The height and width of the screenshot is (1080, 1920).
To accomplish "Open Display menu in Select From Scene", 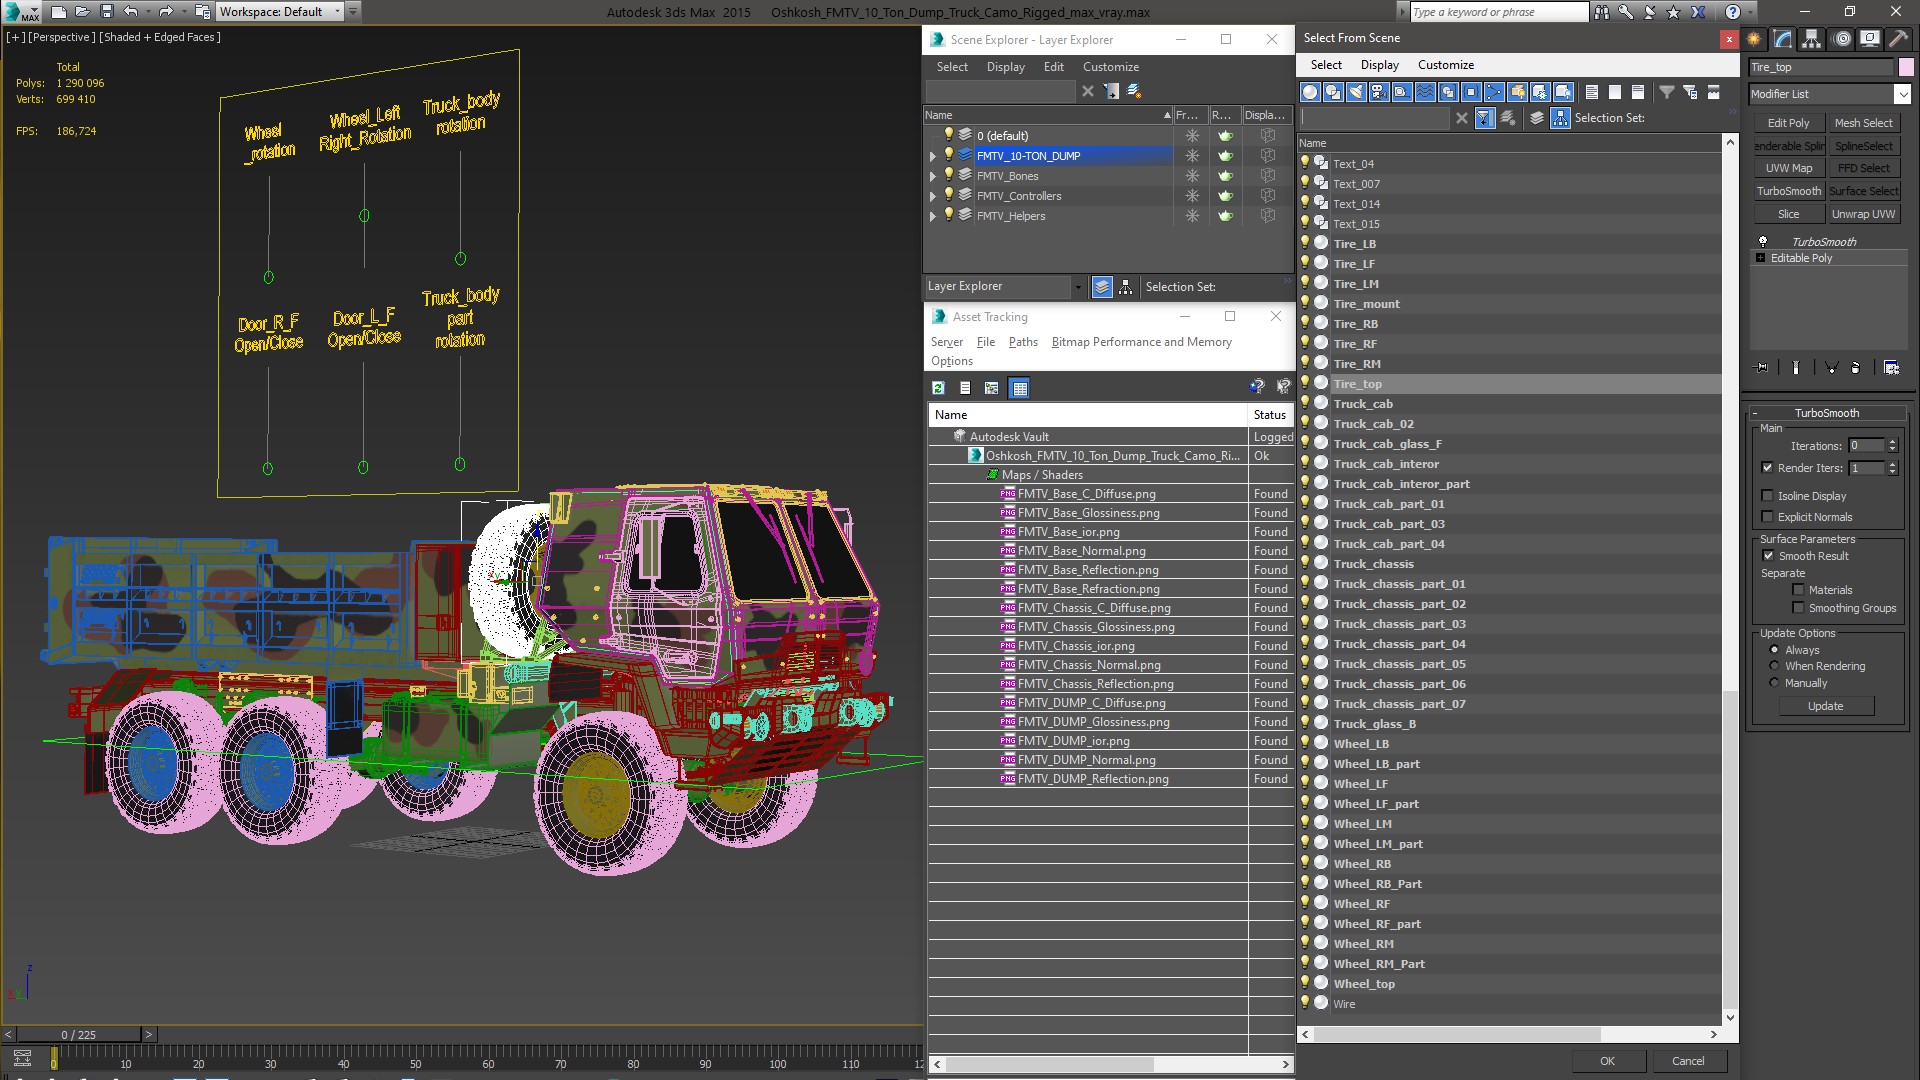I will click(1380, 65).
